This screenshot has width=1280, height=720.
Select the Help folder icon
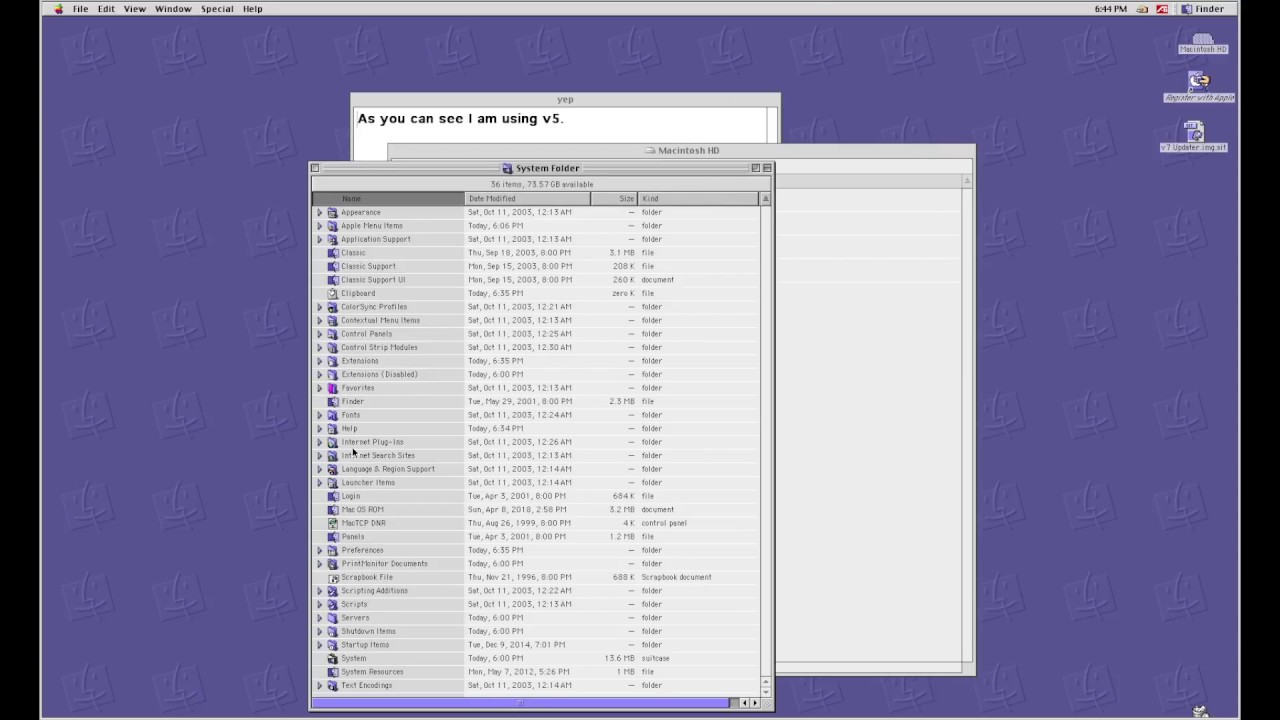[333, 428]
